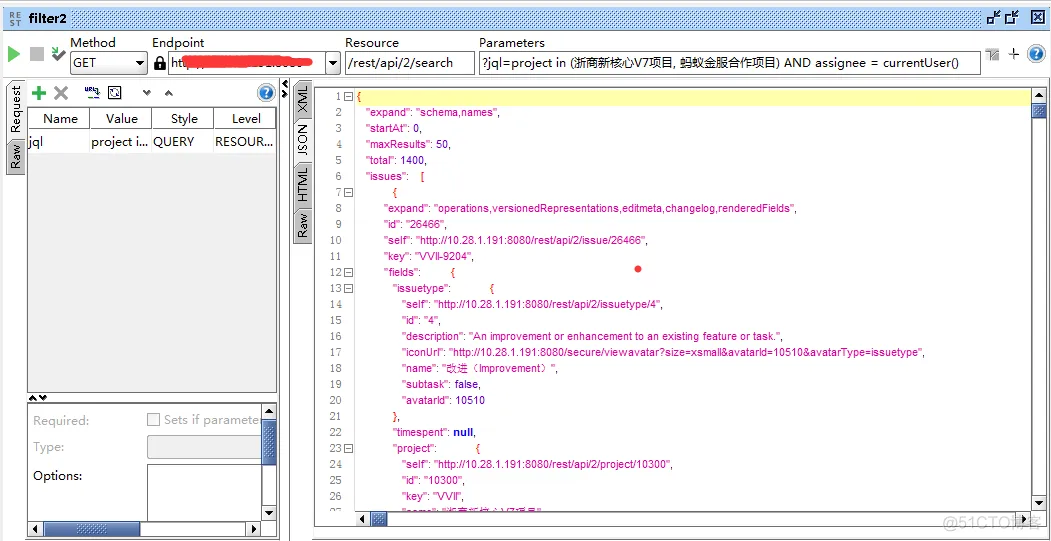Image resolution: width=1051 pixels, height=541 pixels.
Task: Move the selected parameter up
Action: [x=169, y=93]
